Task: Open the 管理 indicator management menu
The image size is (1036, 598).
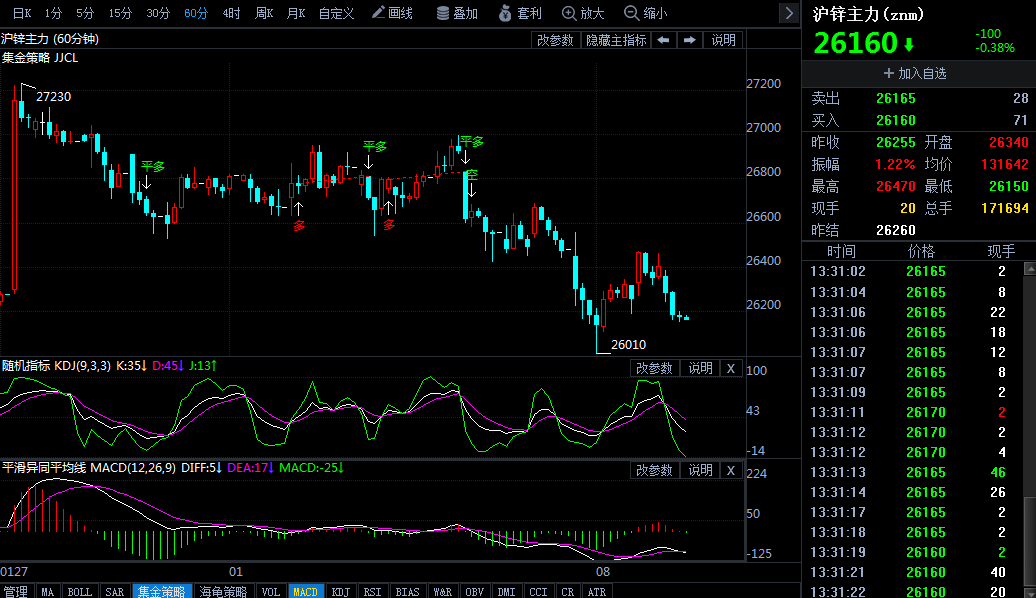Action: coord(16,591)
